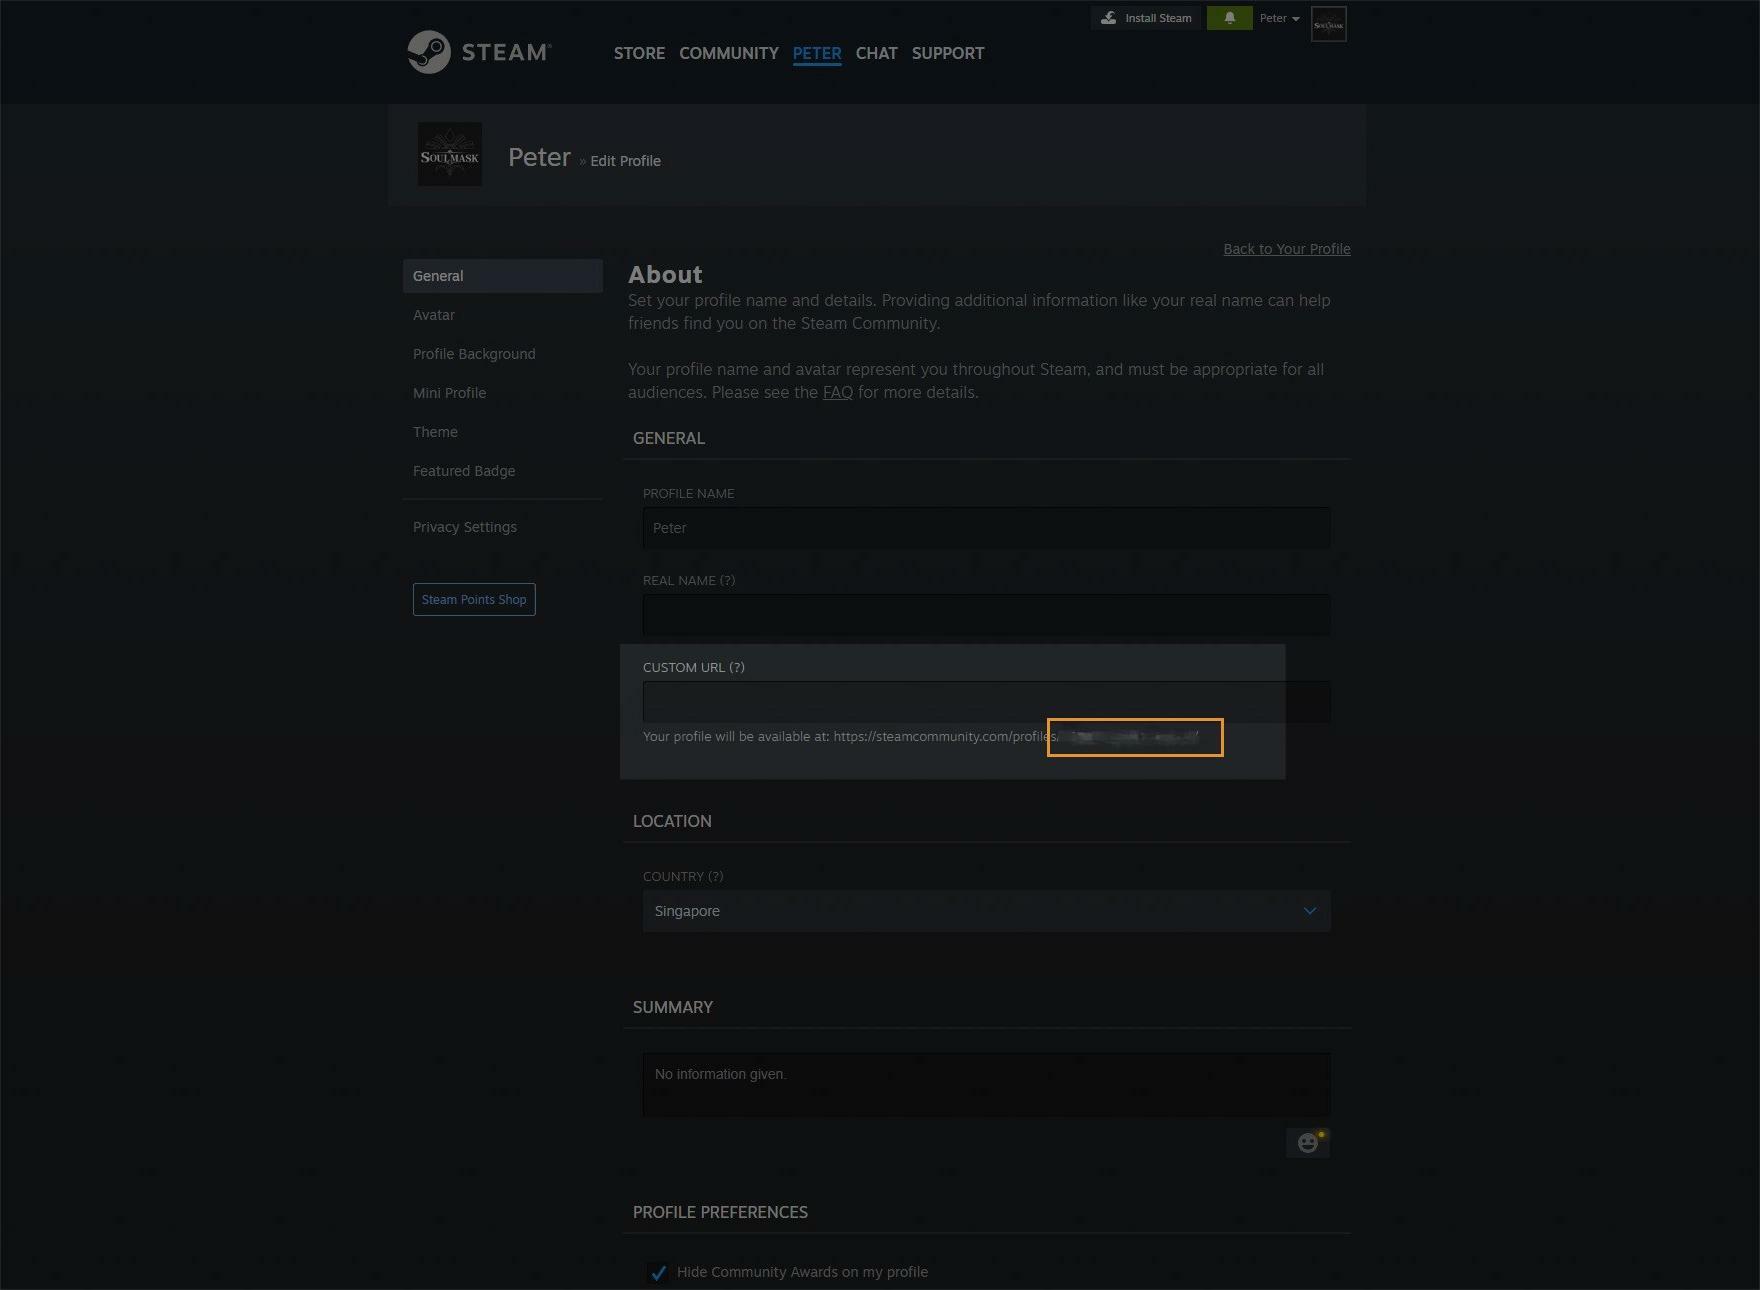
Task: Open Privacy Settings in the sidebar
Action: coord(465,527)
